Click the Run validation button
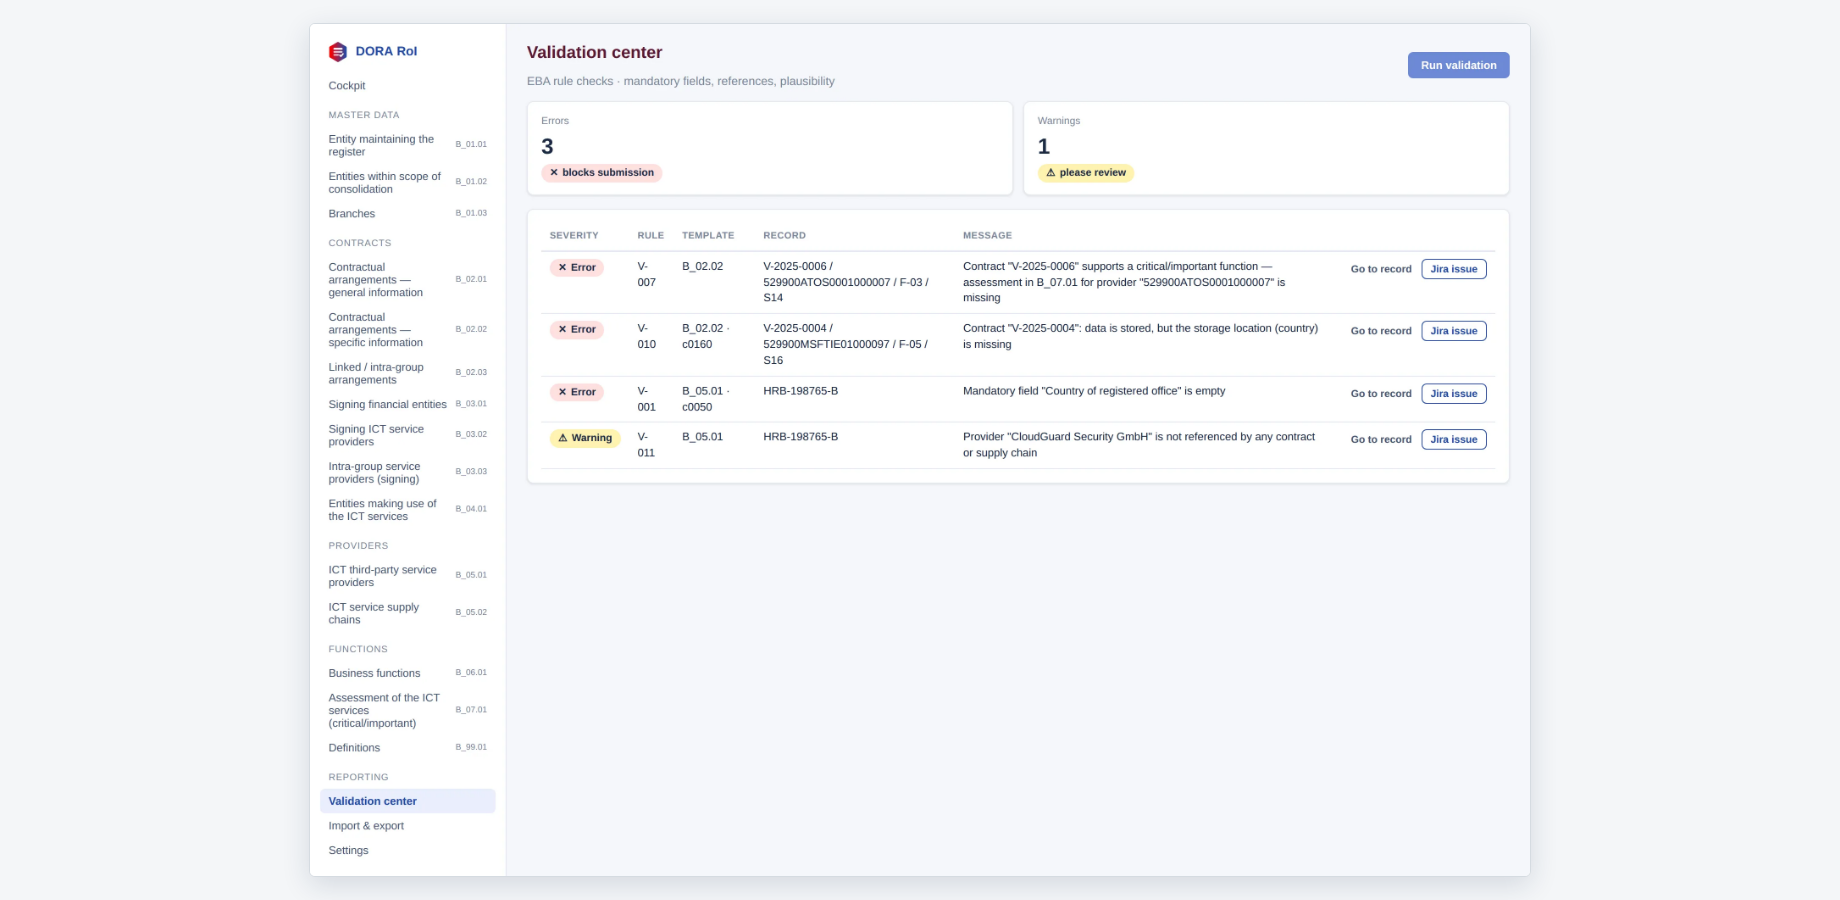This screenshot has width=1840, height=900. 1458,65
